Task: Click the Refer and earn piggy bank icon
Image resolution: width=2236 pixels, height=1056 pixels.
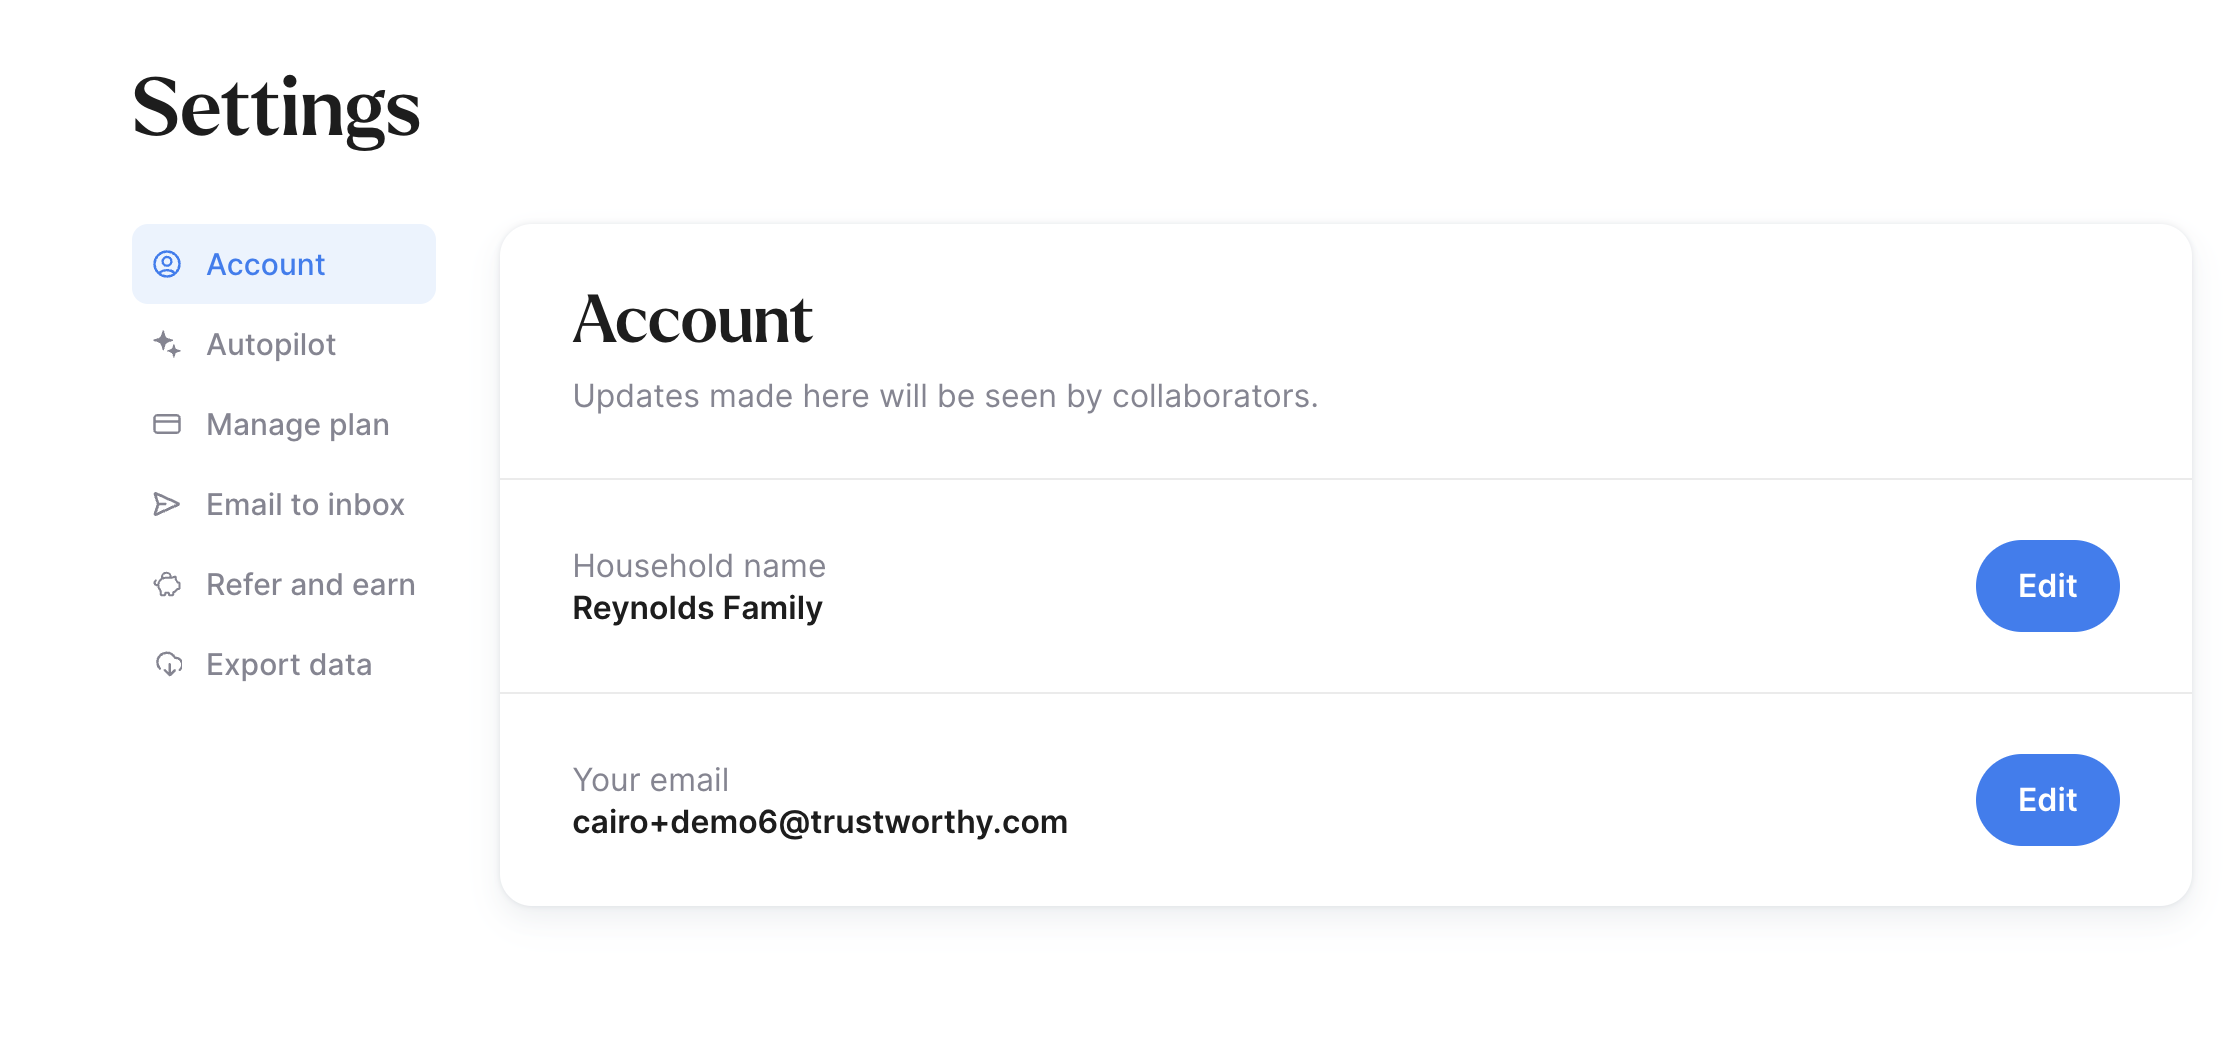Action: (167, 584)
